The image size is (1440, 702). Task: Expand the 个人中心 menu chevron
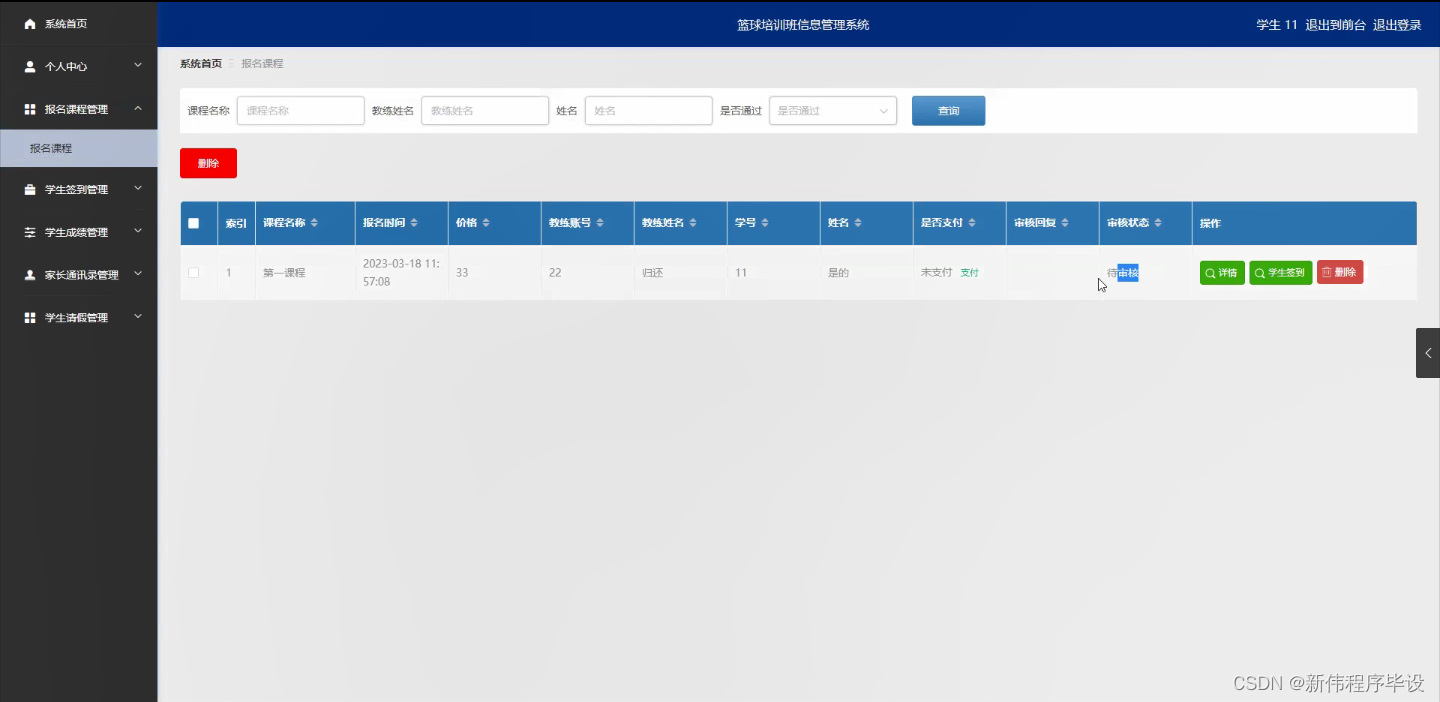(138, 66)
